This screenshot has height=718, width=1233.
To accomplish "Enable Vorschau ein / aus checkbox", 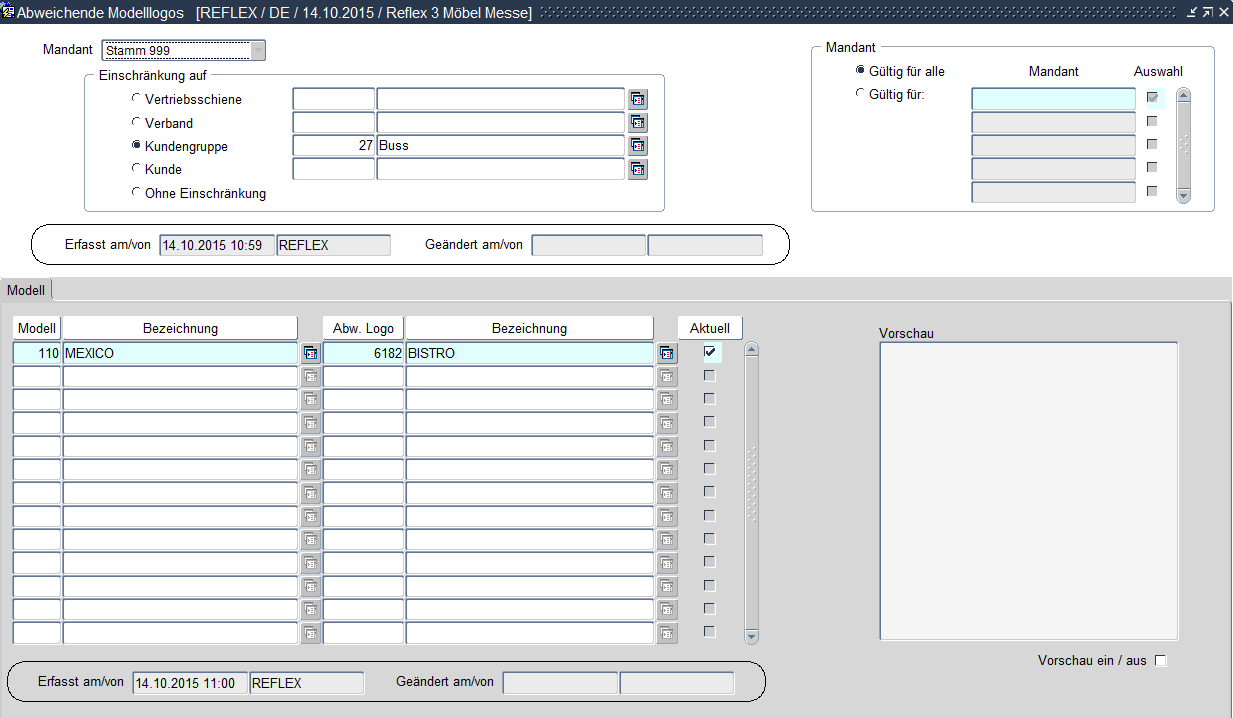I will click(x=1161, y=660).
